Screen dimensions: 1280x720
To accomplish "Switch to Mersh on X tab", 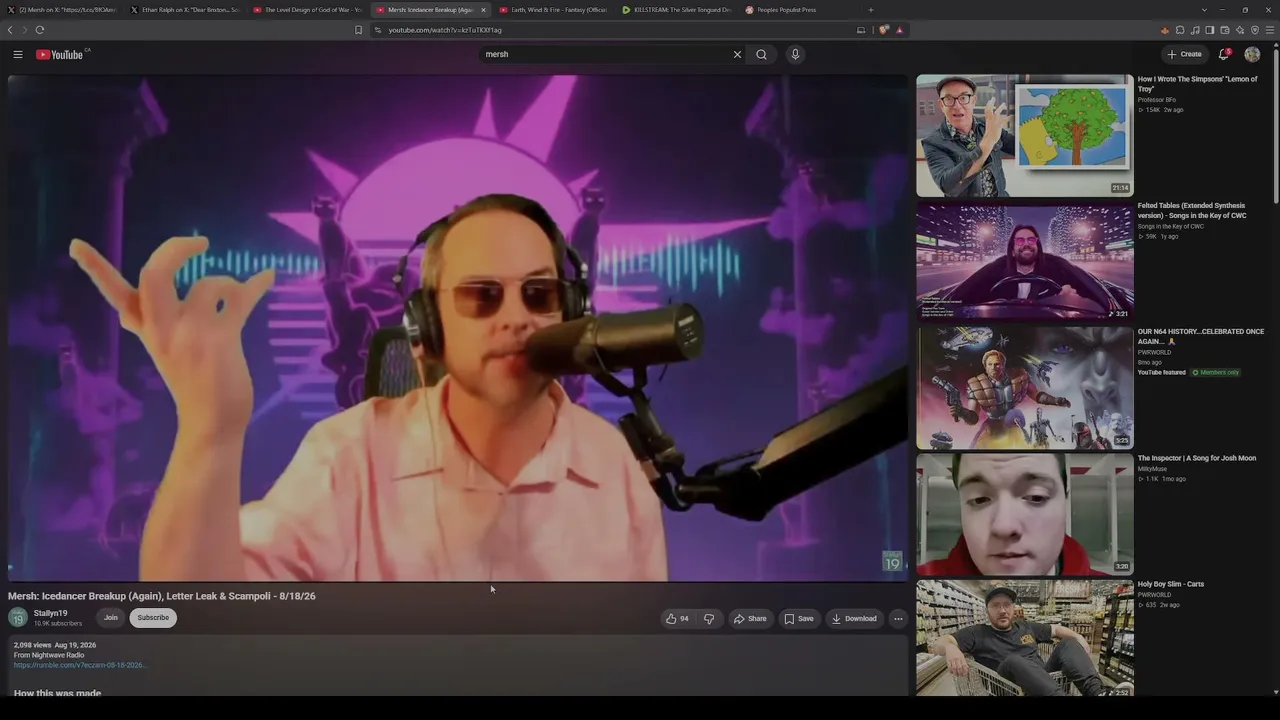I will tap(62, 10).
